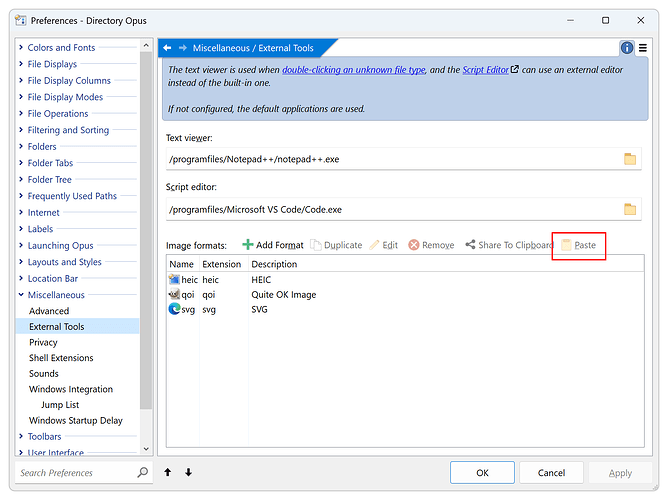The image size is (667, 500).
Task: Collapse the Miscellaneous category
Action: (x=21, y=296)
